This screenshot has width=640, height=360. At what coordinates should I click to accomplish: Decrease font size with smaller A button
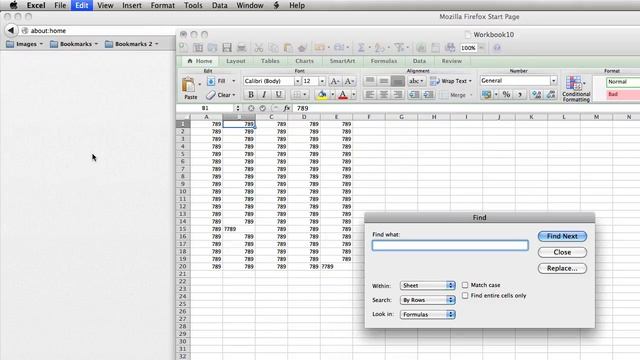click(x=349, y=81)
